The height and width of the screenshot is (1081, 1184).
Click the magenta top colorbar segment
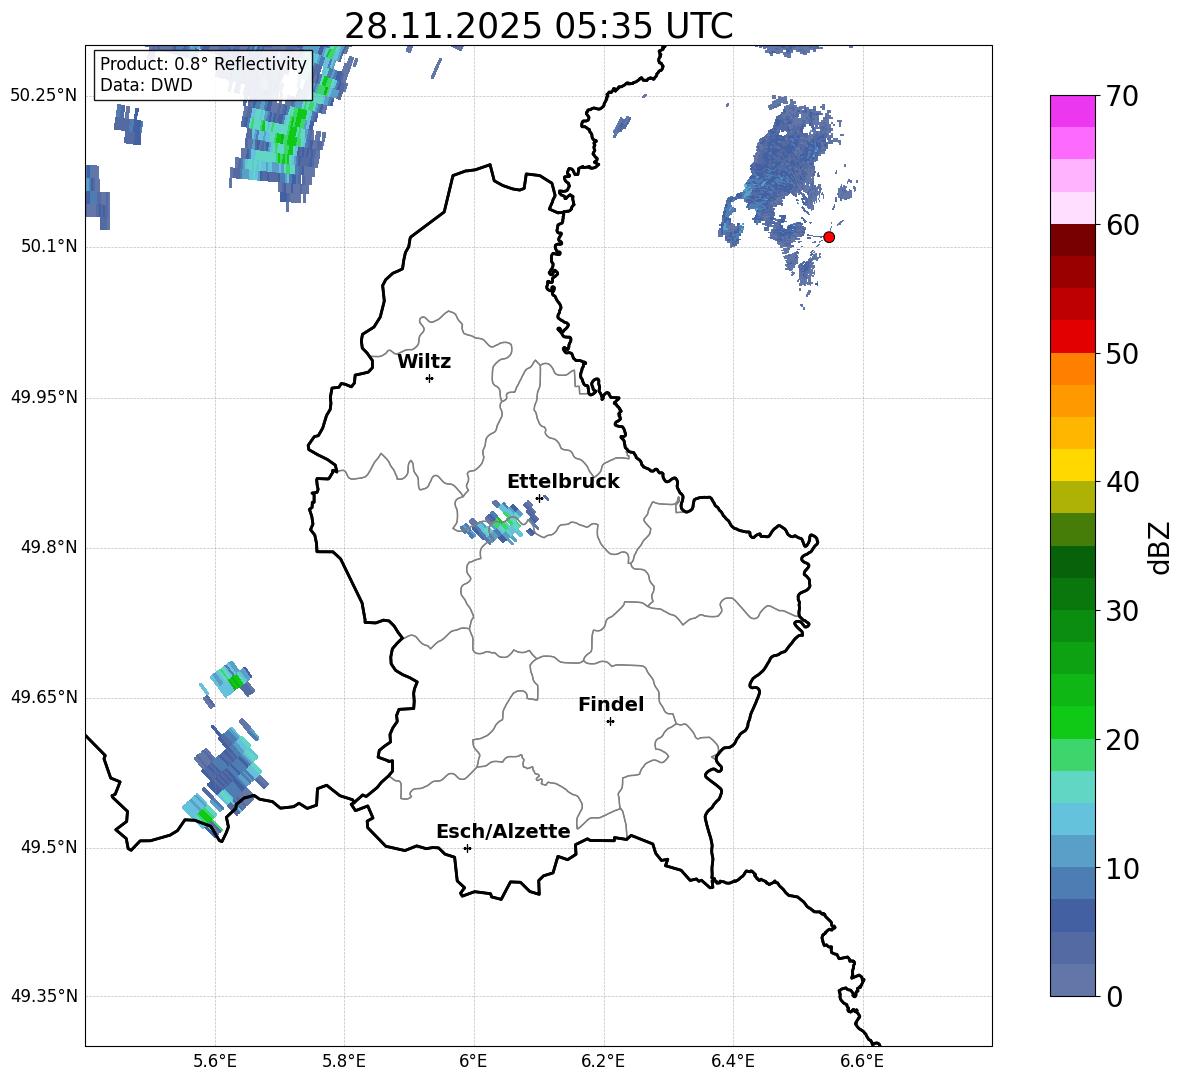tap(1073, 111)
